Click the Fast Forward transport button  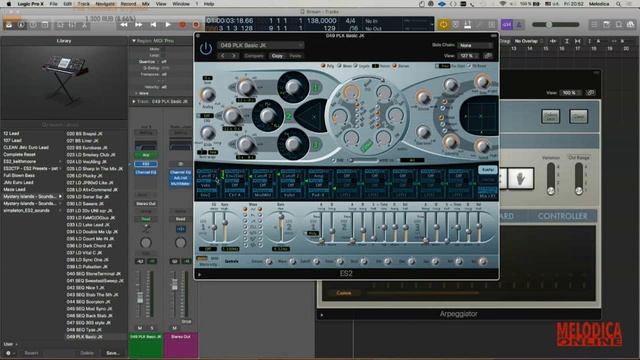[x=138, y=25]
